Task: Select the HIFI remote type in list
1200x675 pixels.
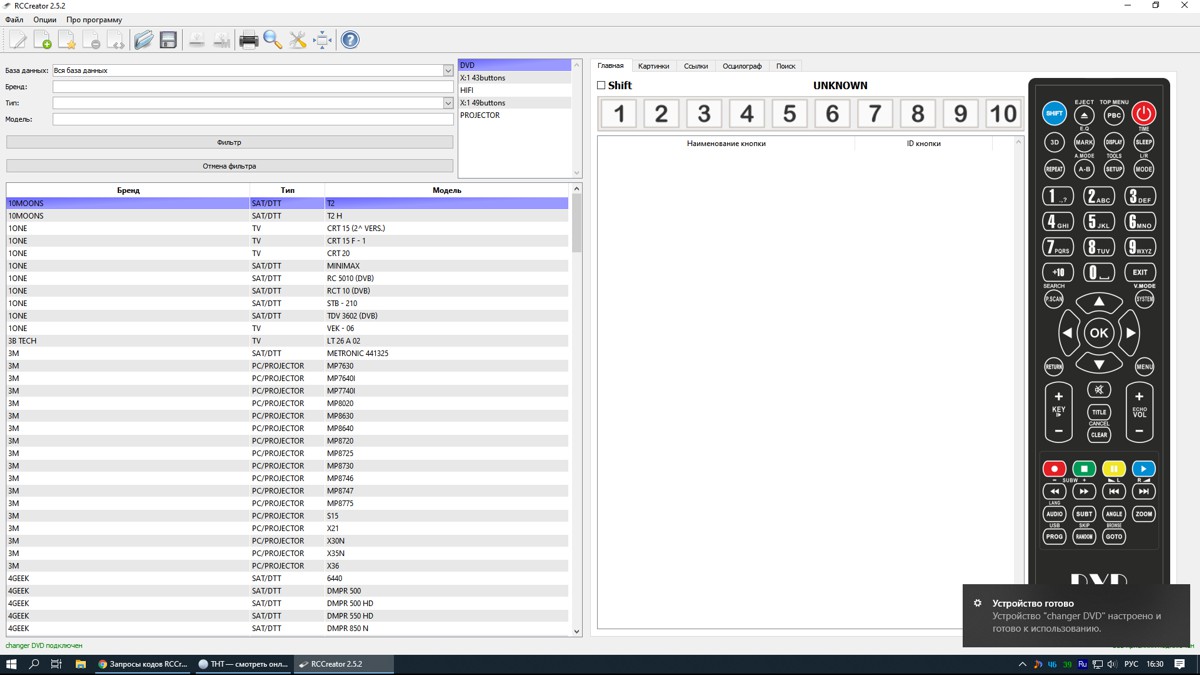Action: coord(467,90)
